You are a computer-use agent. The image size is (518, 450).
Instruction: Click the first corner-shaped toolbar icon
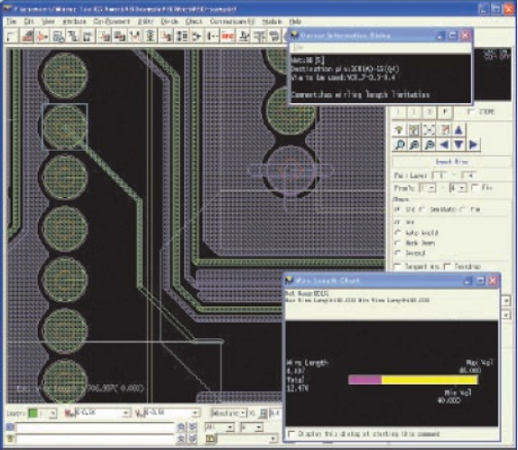point(12,36)
